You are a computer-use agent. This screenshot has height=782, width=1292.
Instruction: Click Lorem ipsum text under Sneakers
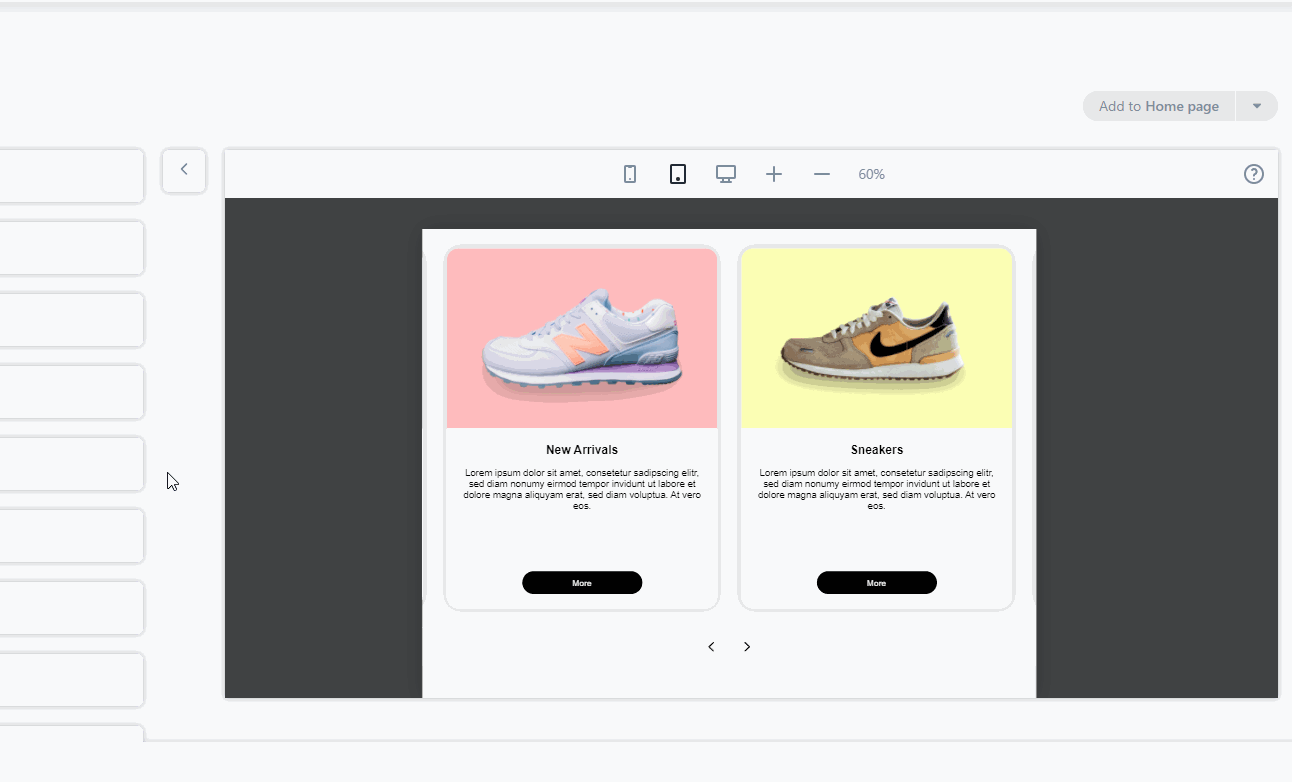coord(877,489)
